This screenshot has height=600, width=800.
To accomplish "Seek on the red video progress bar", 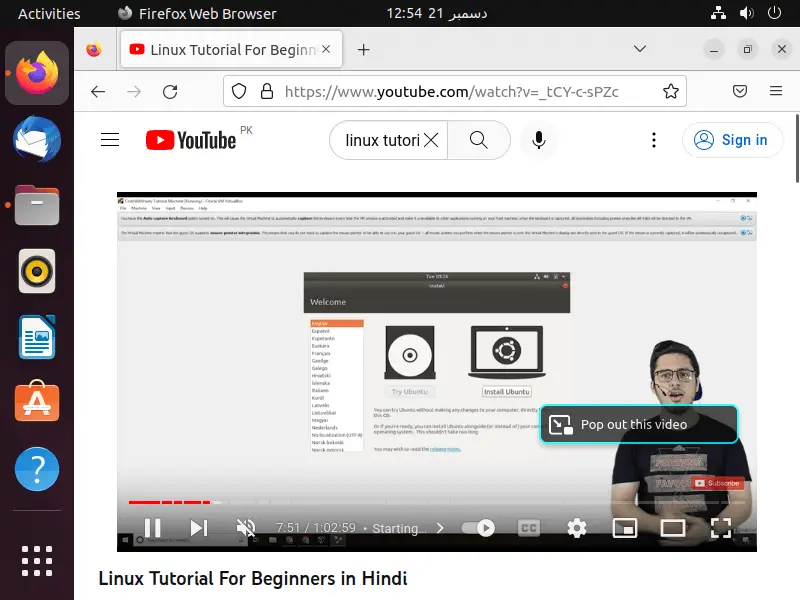I will pyautogui.click(x=436, y=502).
